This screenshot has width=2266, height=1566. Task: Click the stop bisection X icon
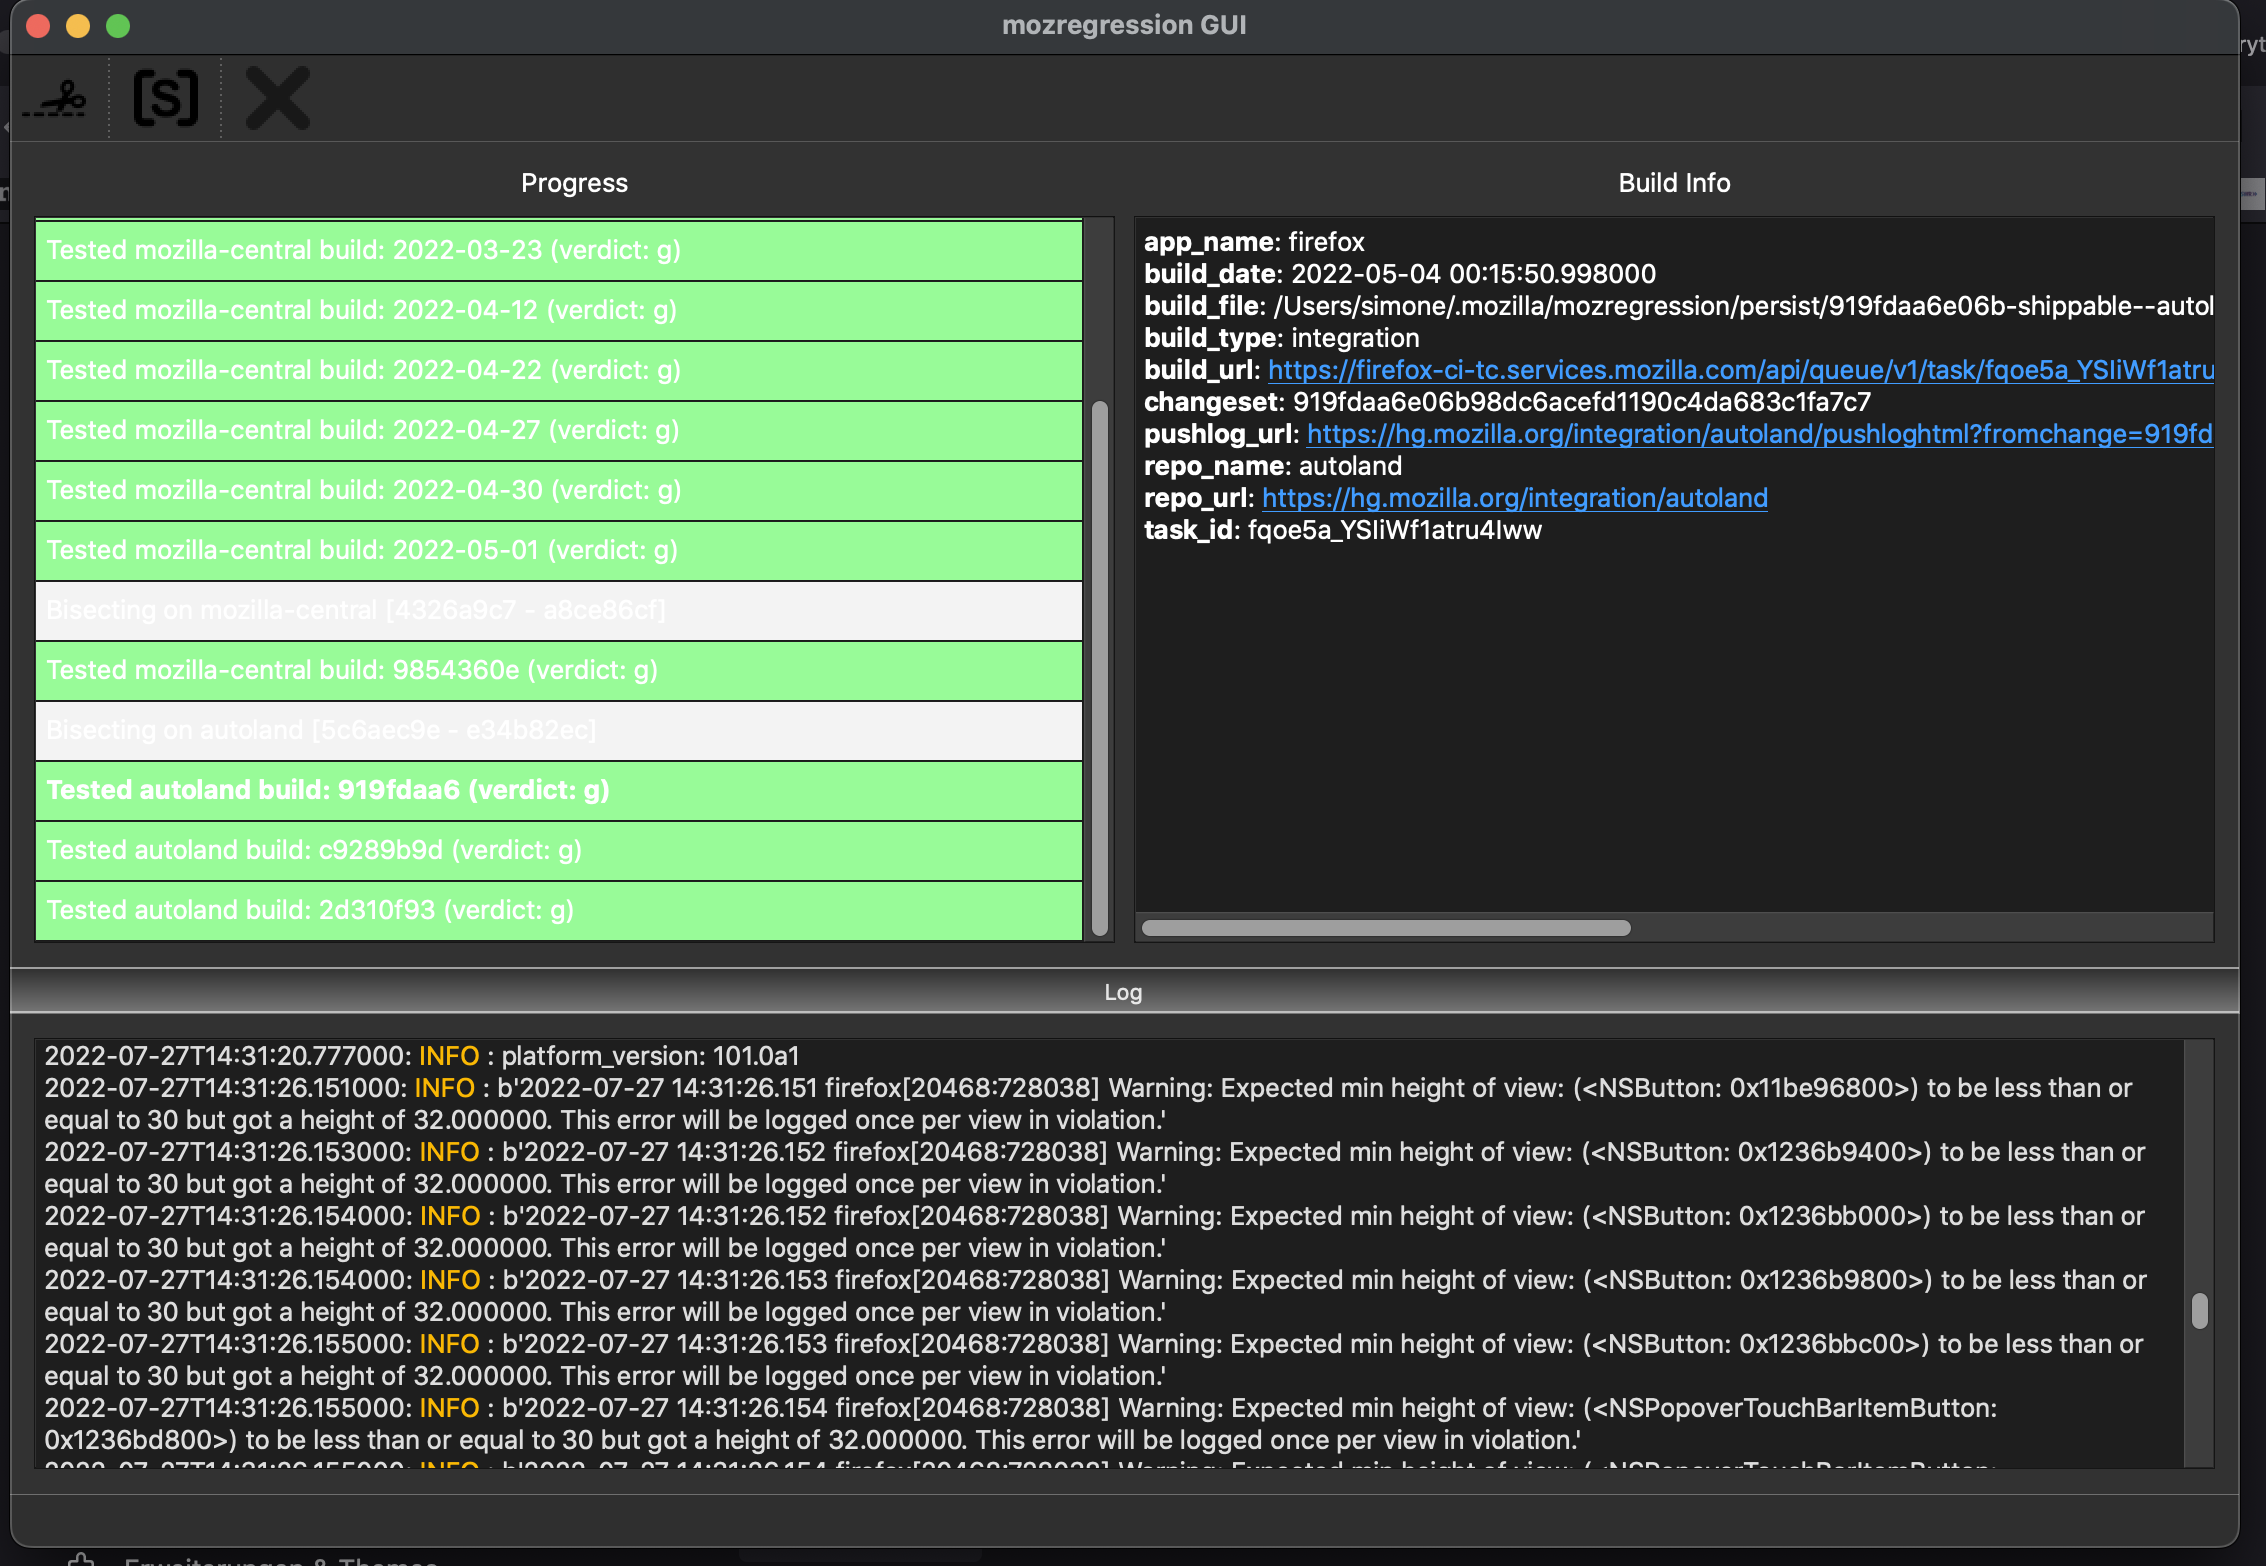click(278, 98)
